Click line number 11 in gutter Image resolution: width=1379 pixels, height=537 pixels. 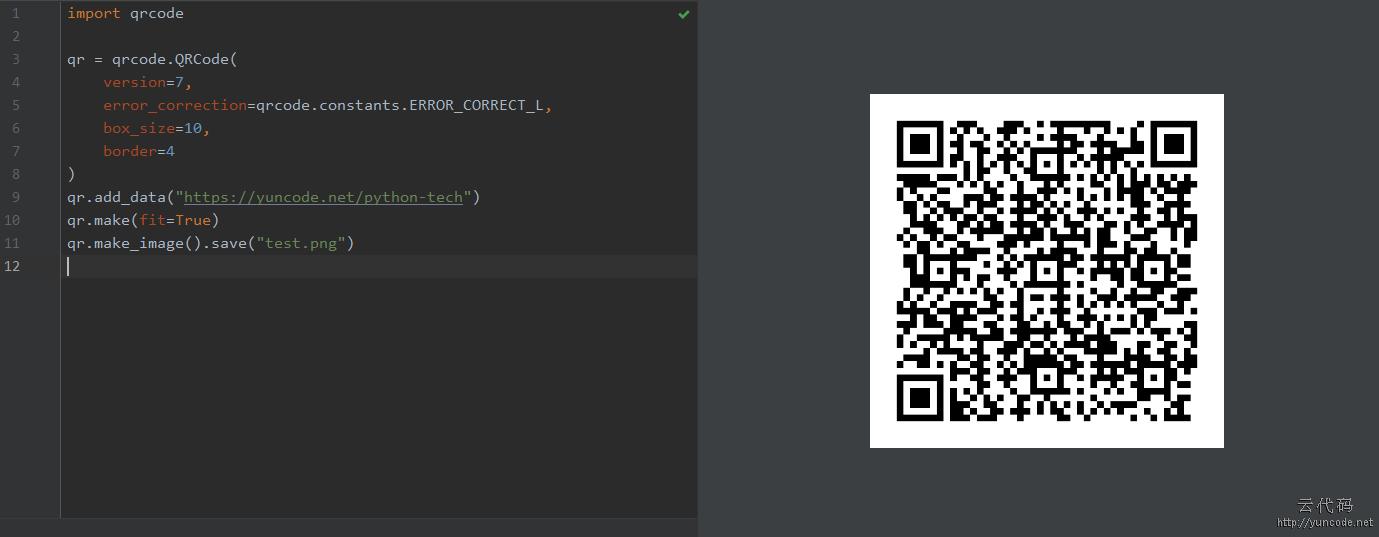pyautogui.click(x=12, y=243)
